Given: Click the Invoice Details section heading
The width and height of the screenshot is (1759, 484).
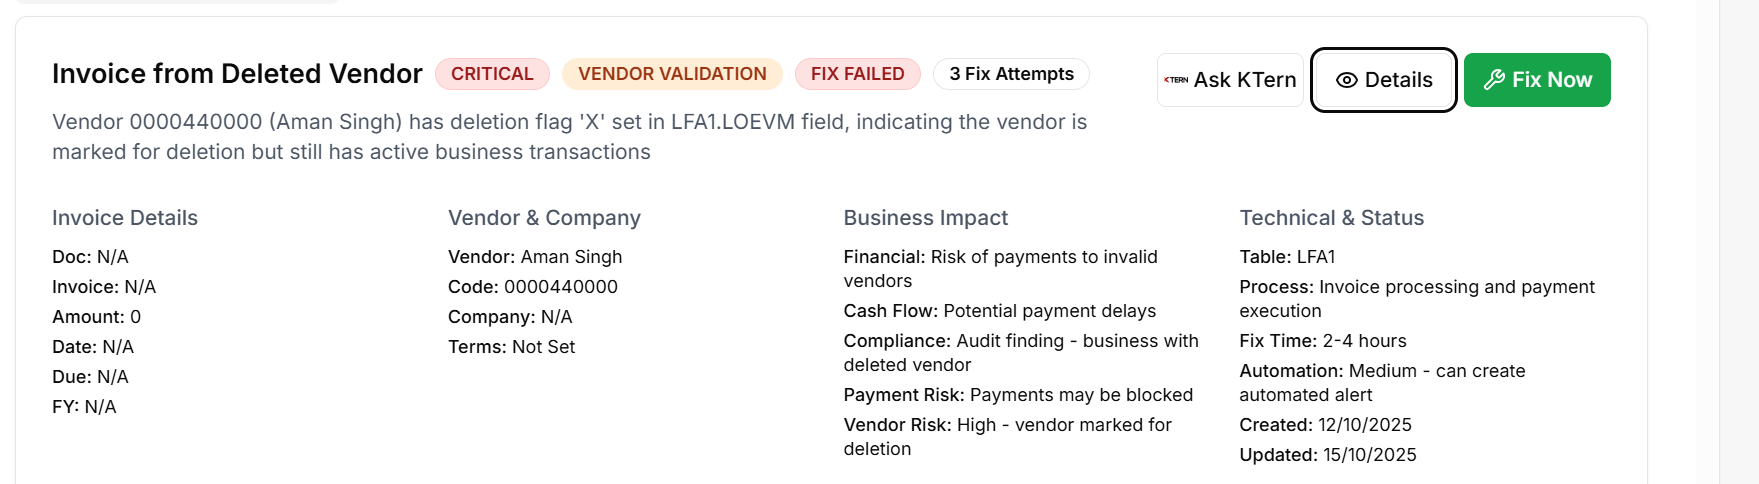Looking at the screenshot, I should click(x=125, y=218).
